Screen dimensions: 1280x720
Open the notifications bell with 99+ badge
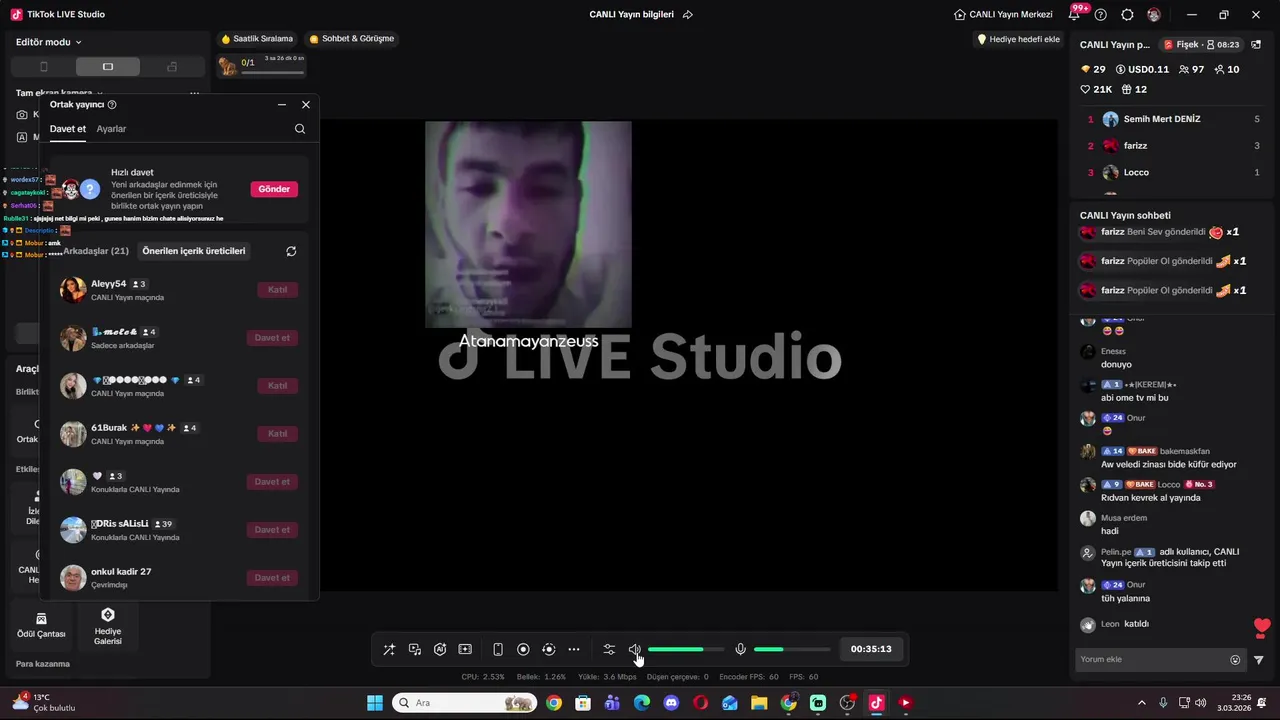coord(1075,15)
